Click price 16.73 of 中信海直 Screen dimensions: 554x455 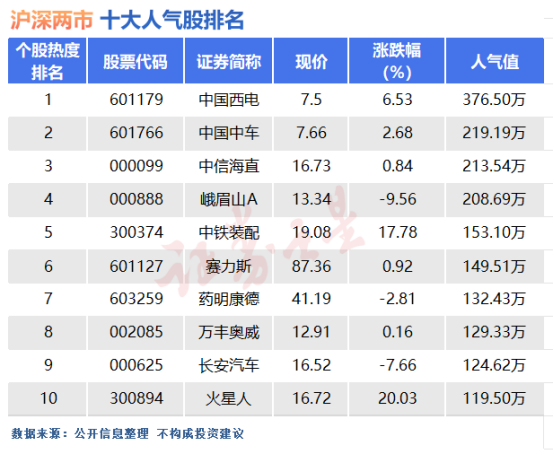[x=311, y=166]
